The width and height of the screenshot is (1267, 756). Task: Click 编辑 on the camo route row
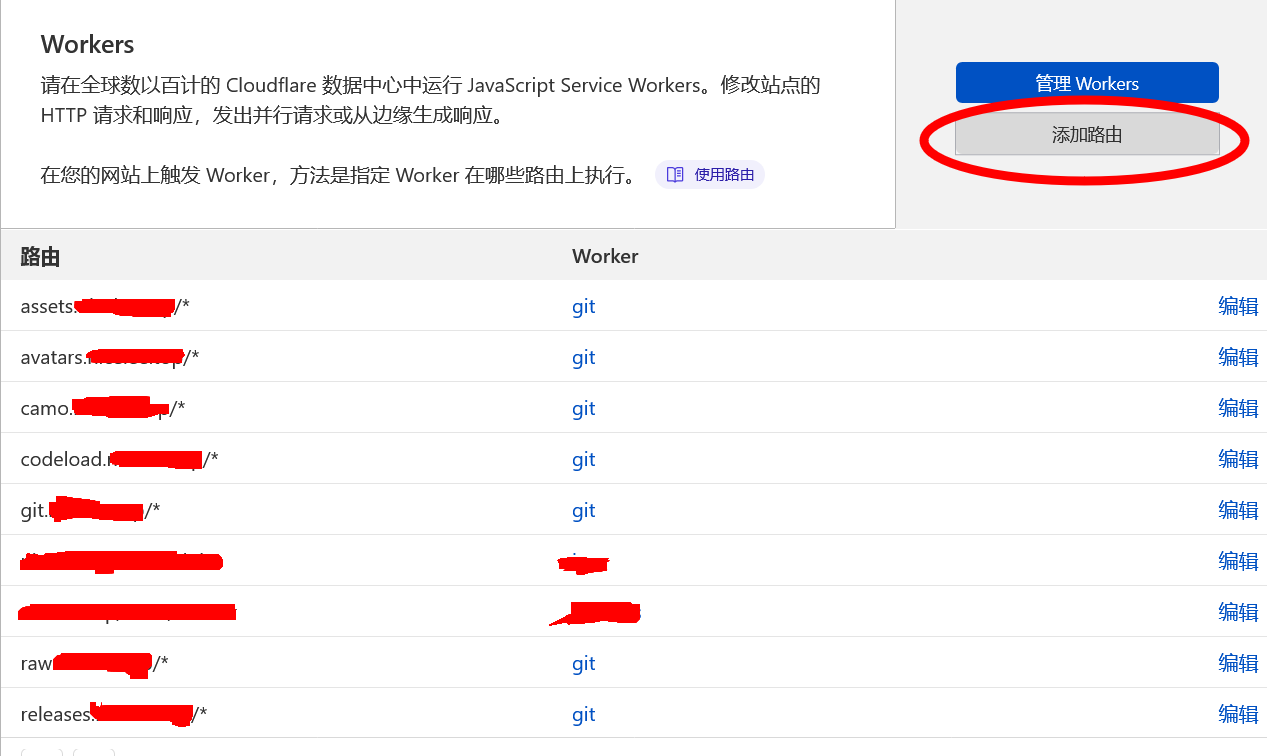(1237, 409)
